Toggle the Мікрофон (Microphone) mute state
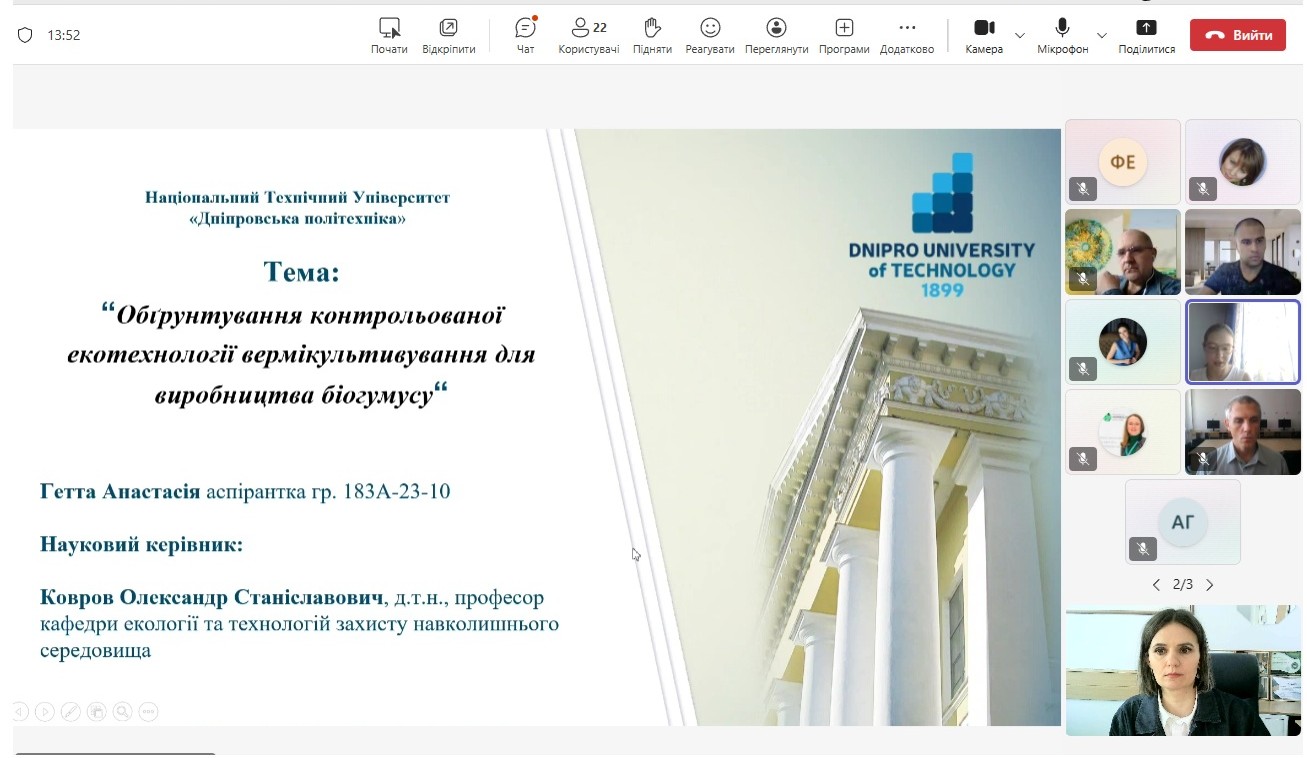The width and height of the screenshot is (1307, 758). tap(1062, 35)
